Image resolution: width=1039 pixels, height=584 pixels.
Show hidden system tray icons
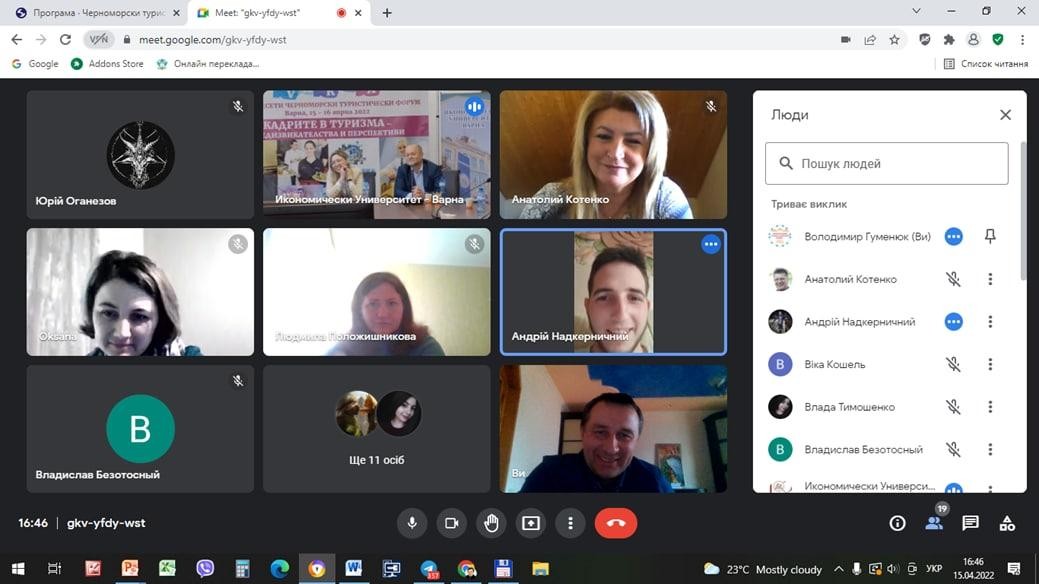[838, 569]
